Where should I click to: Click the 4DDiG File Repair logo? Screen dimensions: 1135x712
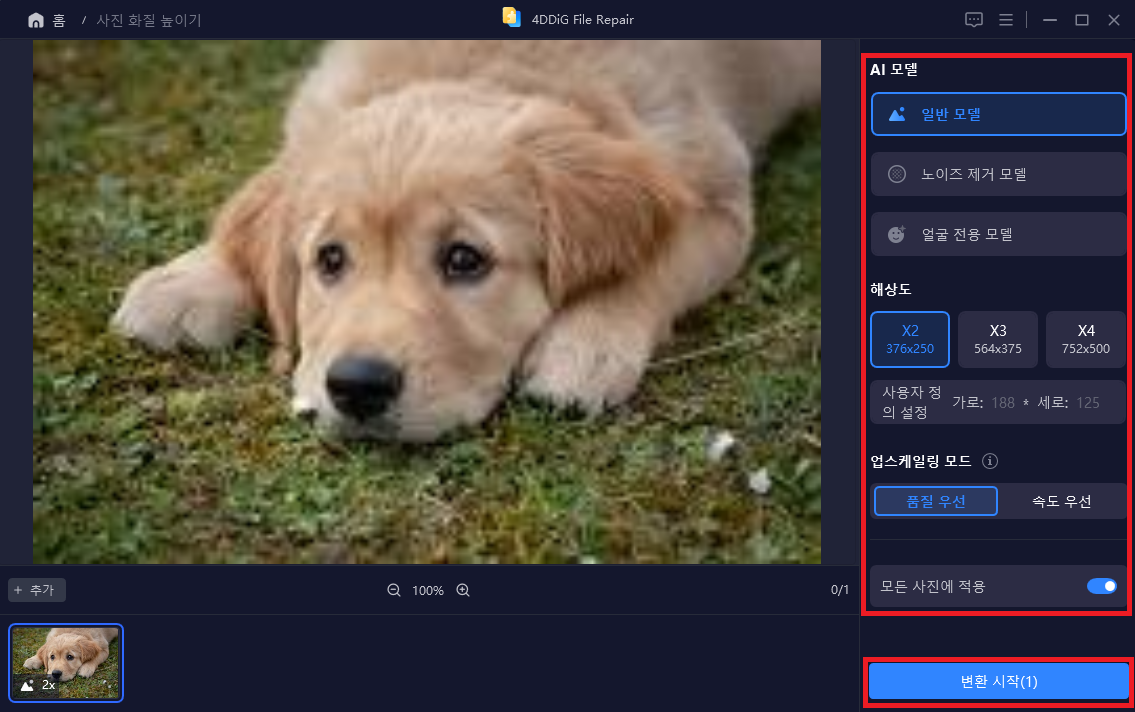512,17
